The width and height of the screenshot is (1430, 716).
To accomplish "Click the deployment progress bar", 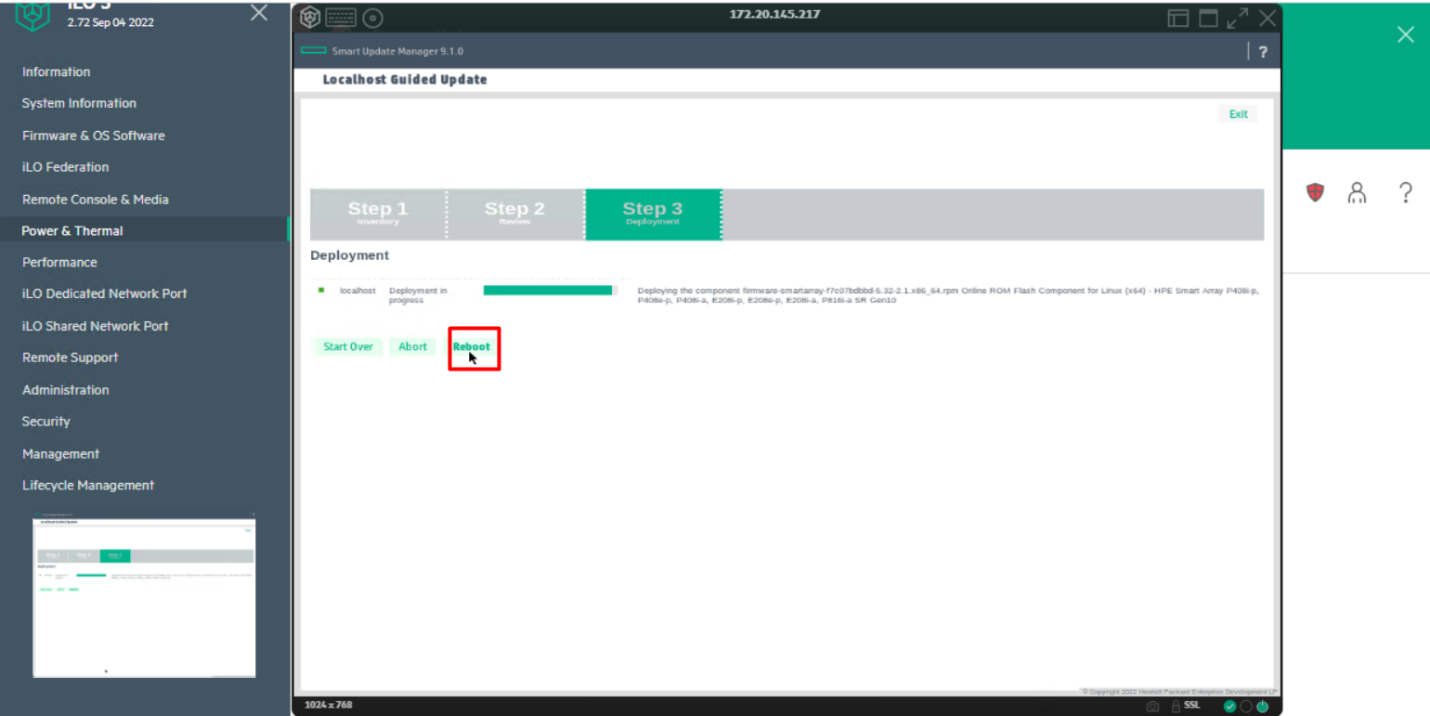I will 550,291.
